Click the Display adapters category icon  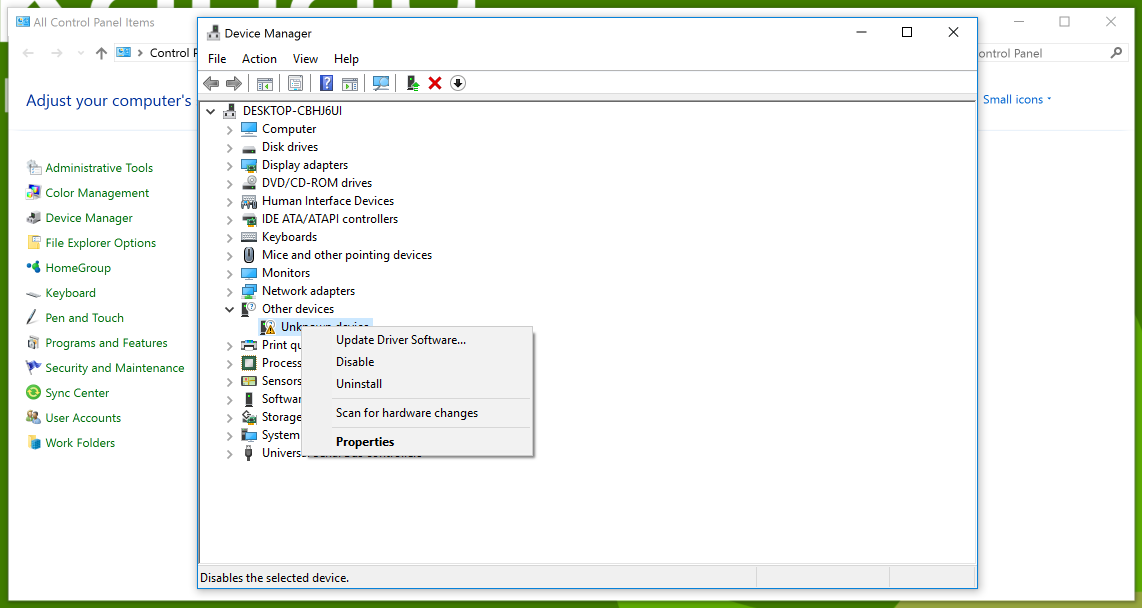[249, 165]
